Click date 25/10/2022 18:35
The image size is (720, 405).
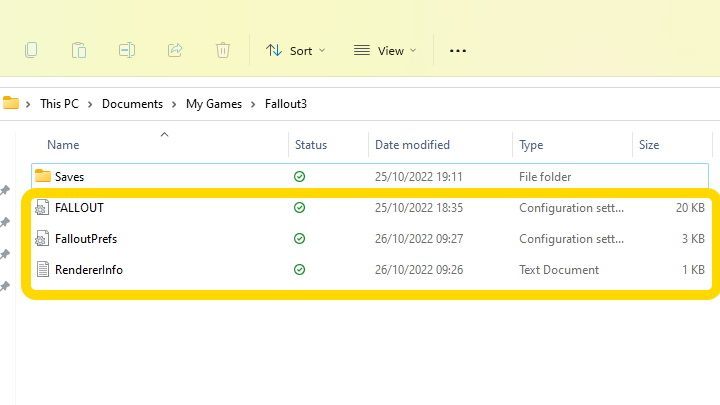click(419, 208)
